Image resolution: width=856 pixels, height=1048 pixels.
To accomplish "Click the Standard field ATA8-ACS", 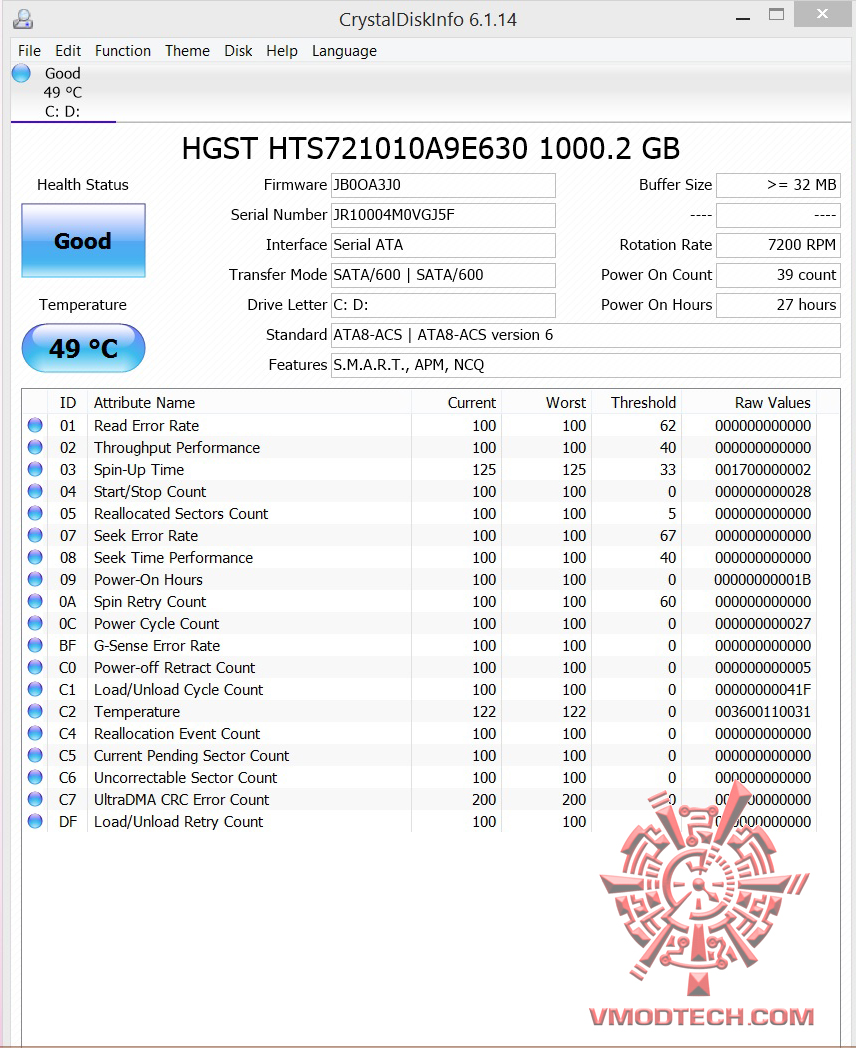I will [585, 335].
